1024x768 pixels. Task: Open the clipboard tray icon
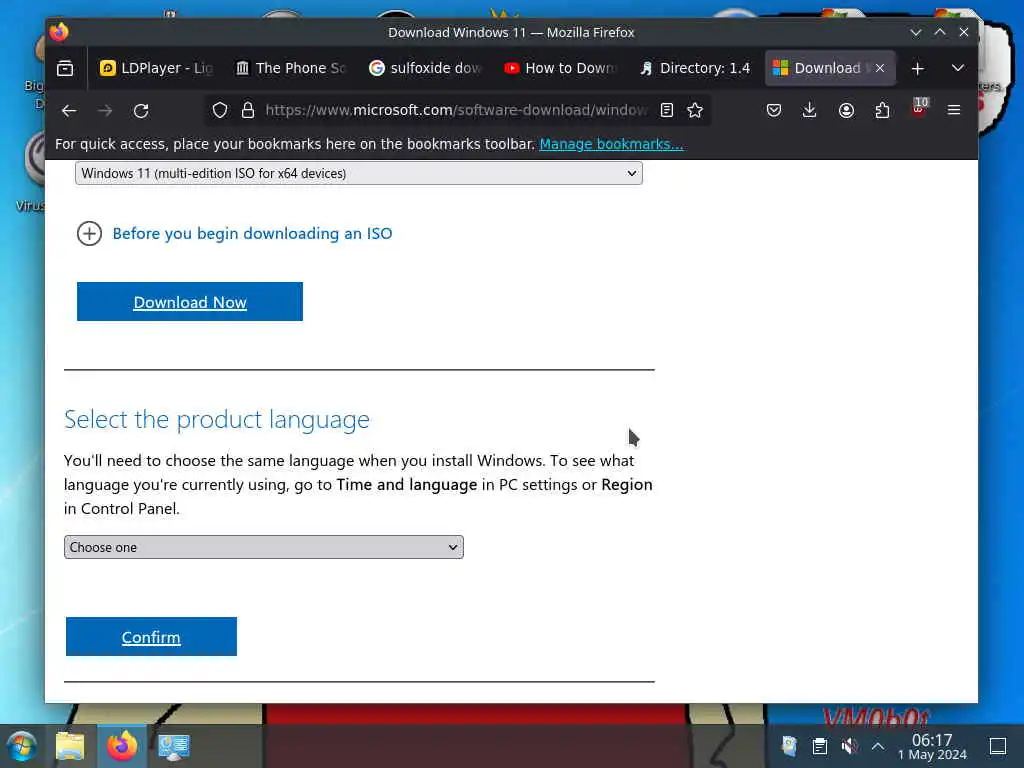820,746
